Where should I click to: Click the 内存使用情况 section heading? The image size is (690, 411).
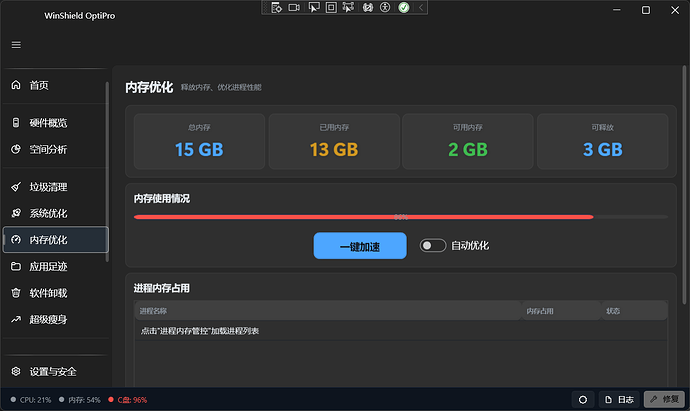pos(162,199)
